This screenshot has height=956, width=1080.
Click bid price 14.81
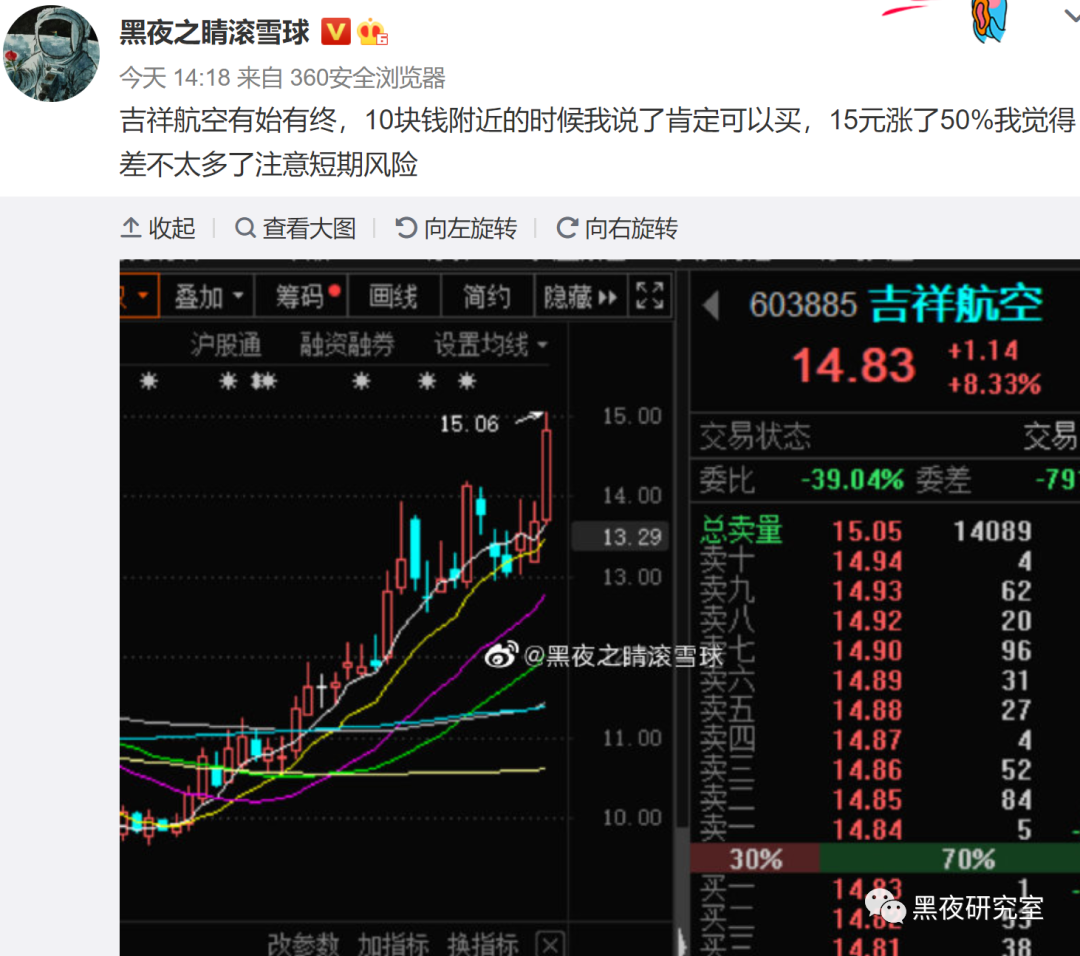(x=867, y=947)
